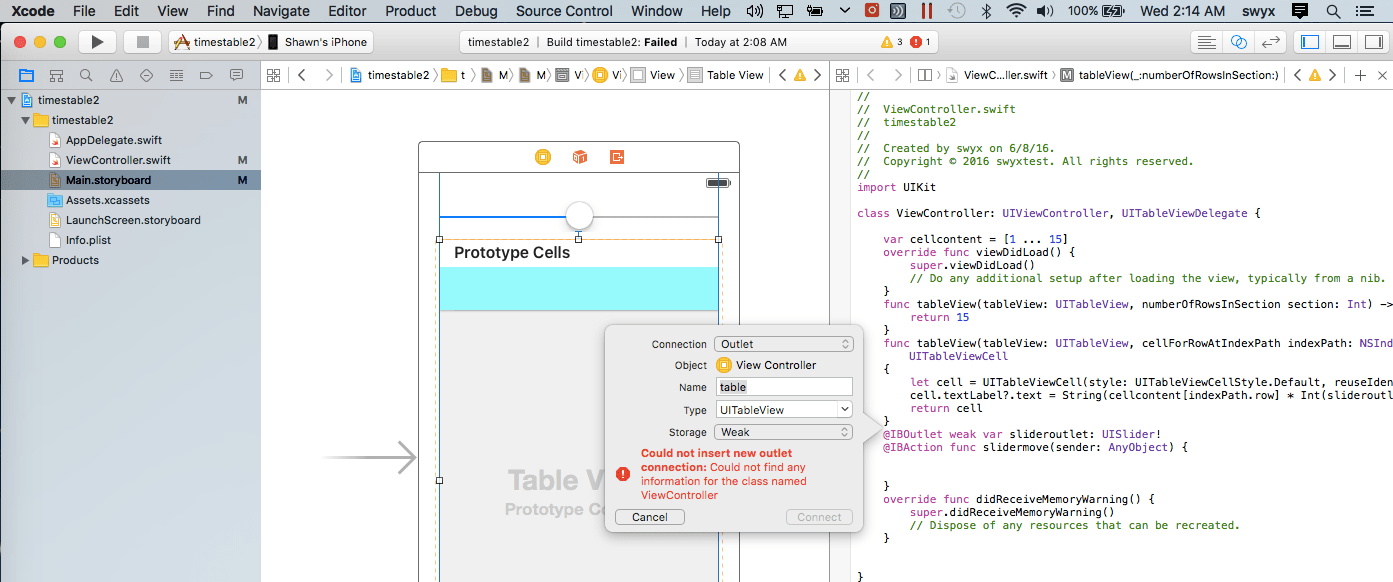The height and width of the screenshot is (582, 1393).
Task: Click Cancel in the outlet popup
Action: coord(649,517)
